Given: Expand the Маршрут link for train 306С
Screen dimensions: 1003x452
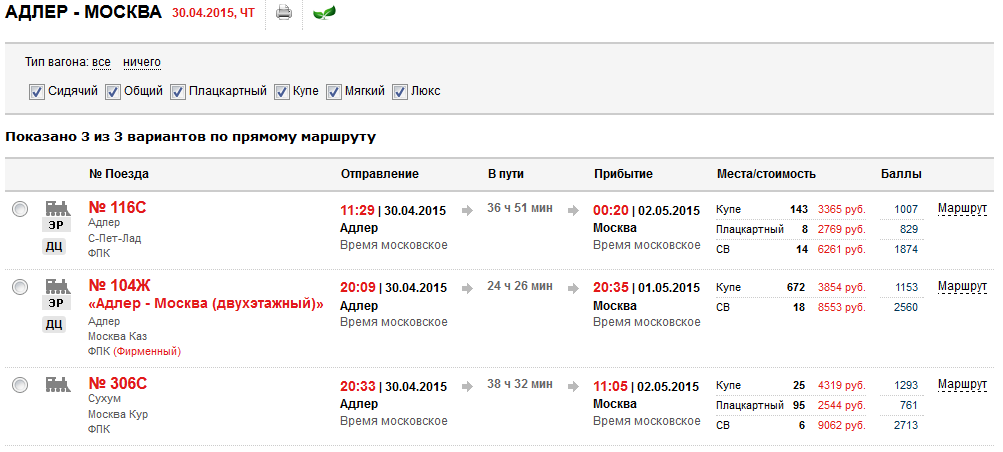Looking at the screenshot, I should click(962, 385).
